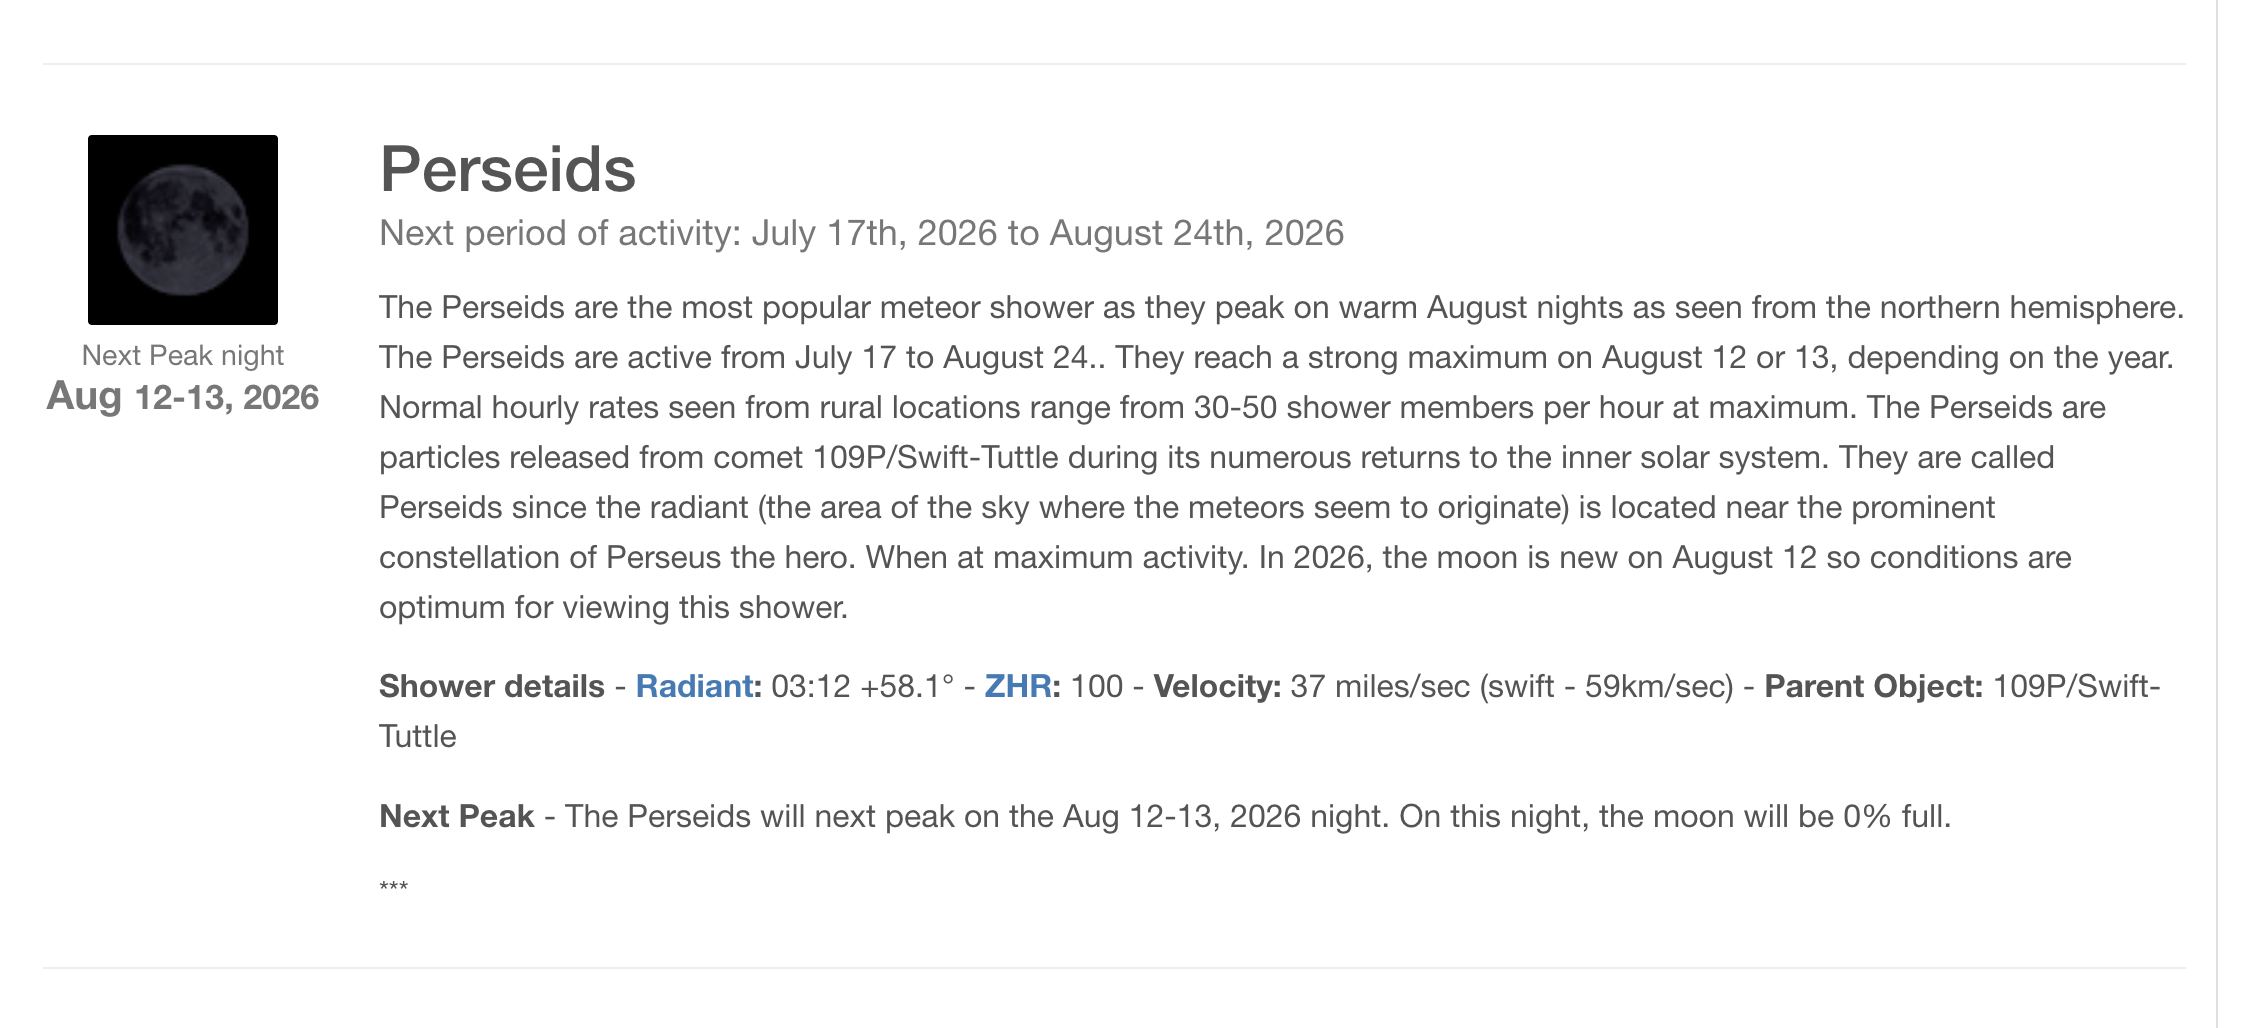Image resolution: width=2258 pixels, height=1028 pixels.
Task: Click the bold Next Peak label
Action: coord(457,817)
